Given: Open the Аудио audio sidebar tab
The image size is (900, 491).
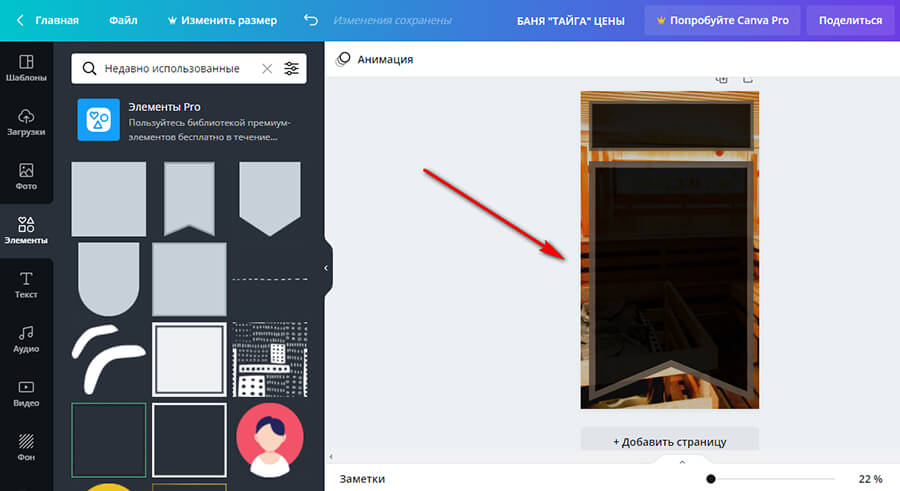Looking at the screenshot, I should click(x=26, y=339).
